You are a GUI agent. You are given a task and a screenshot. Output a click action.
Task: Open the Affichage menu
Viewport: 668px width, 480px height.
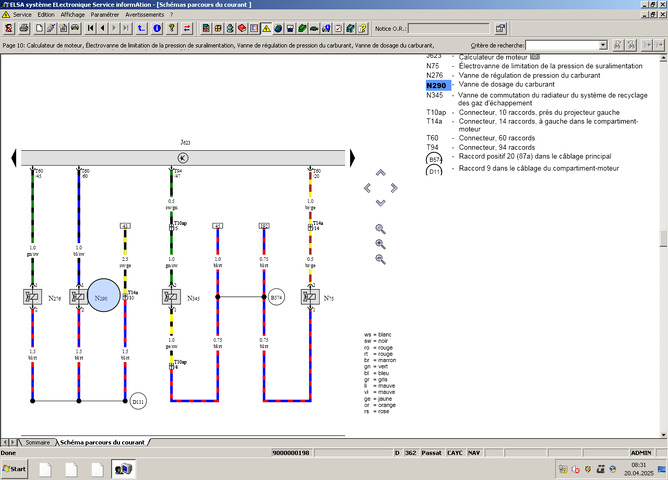[x=73, y=15]
